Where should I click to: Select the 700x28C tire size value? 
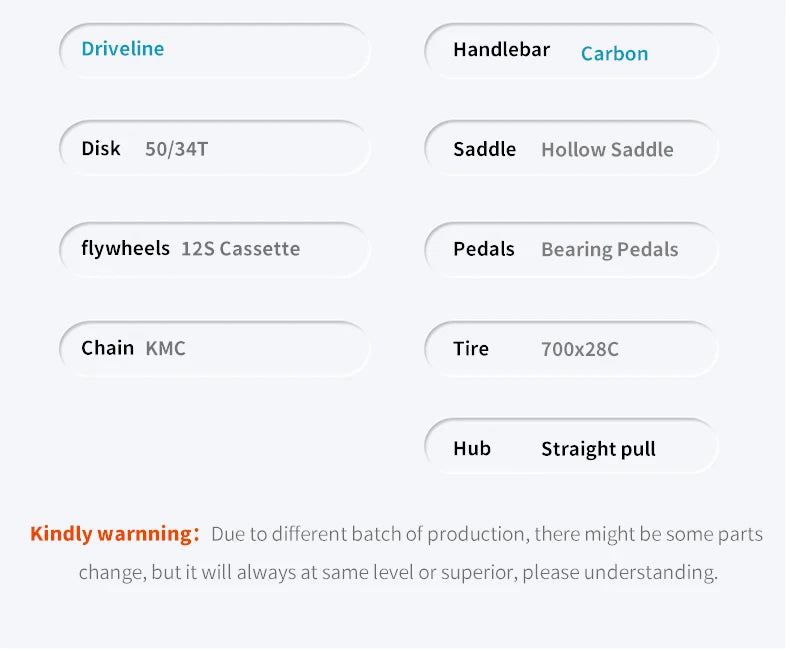point(579,350)
